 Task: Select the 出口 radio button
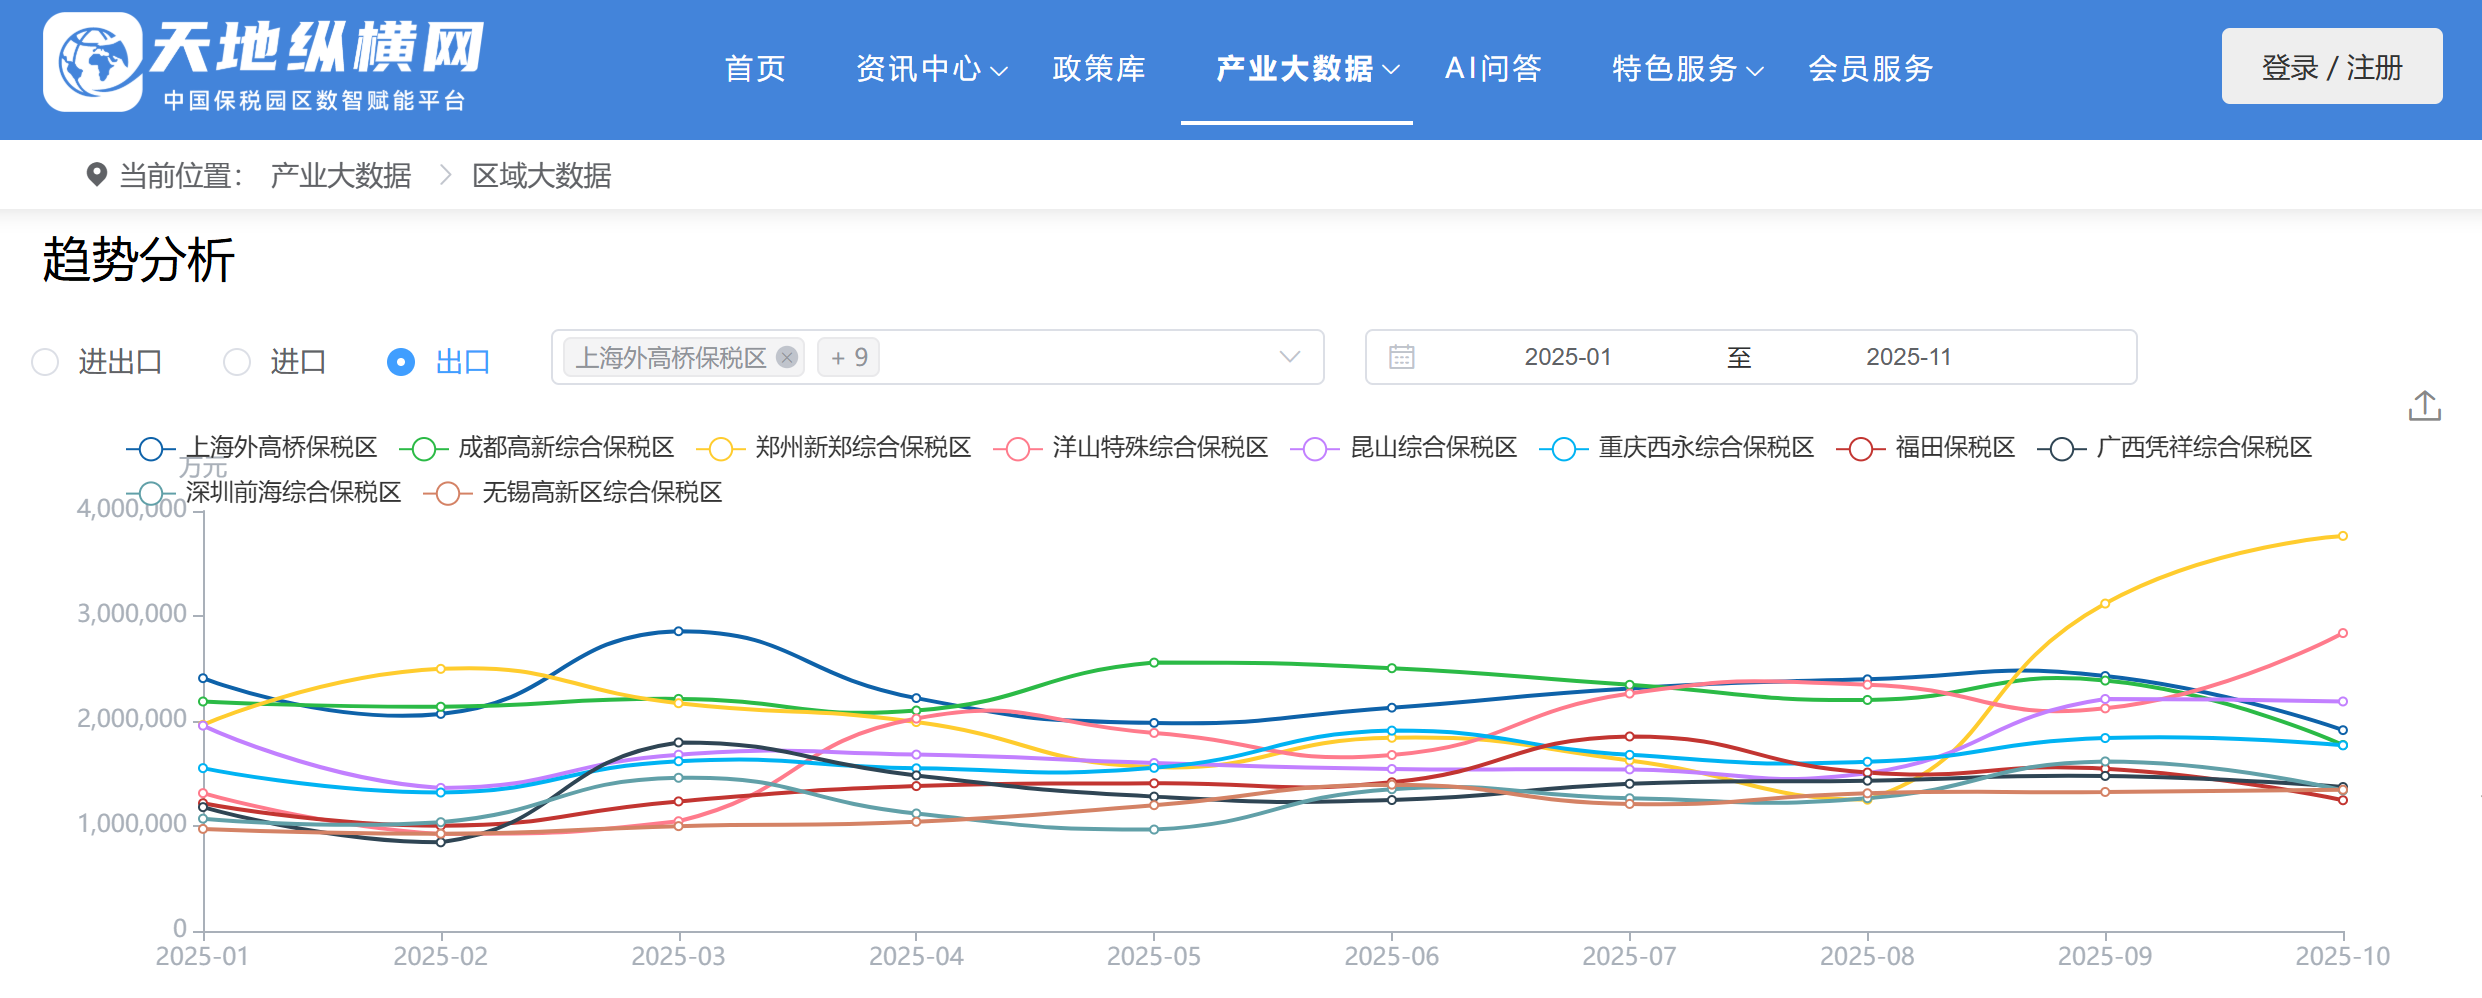tap(401, 362)
